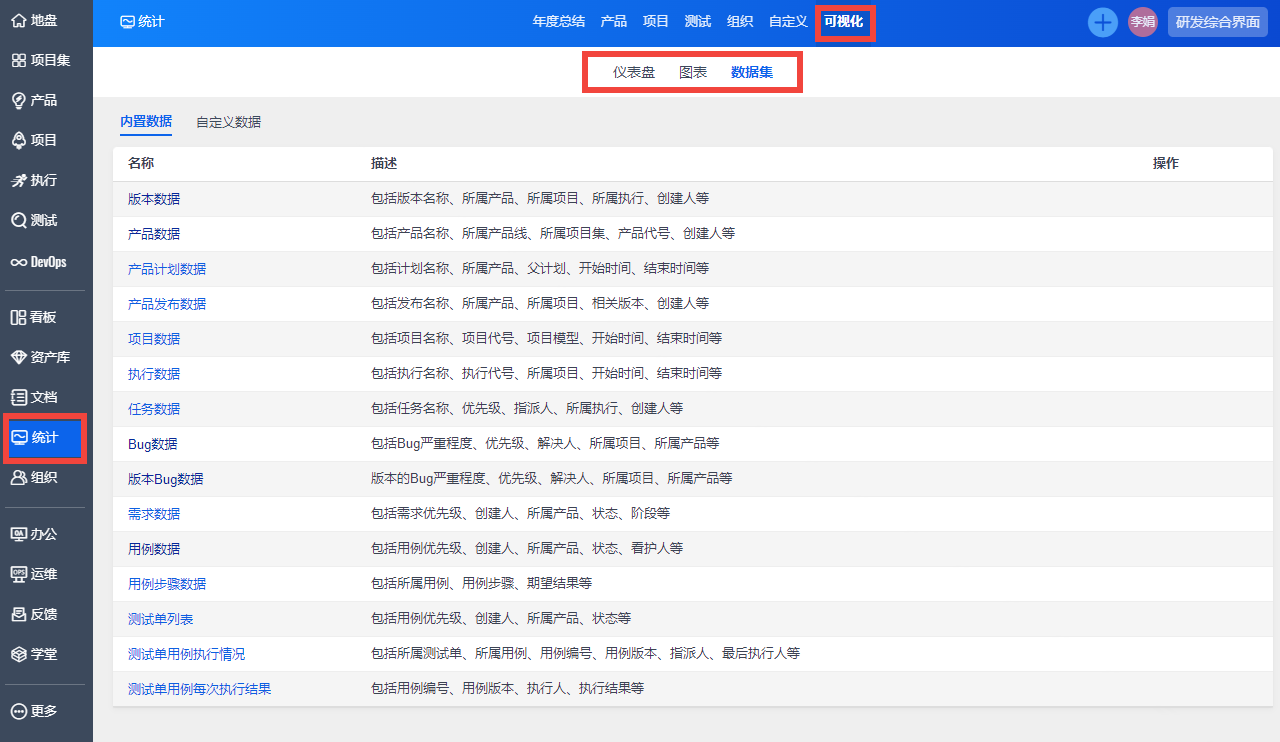Open 研发综合界面 interface switcher

(x=1217, y=22)
